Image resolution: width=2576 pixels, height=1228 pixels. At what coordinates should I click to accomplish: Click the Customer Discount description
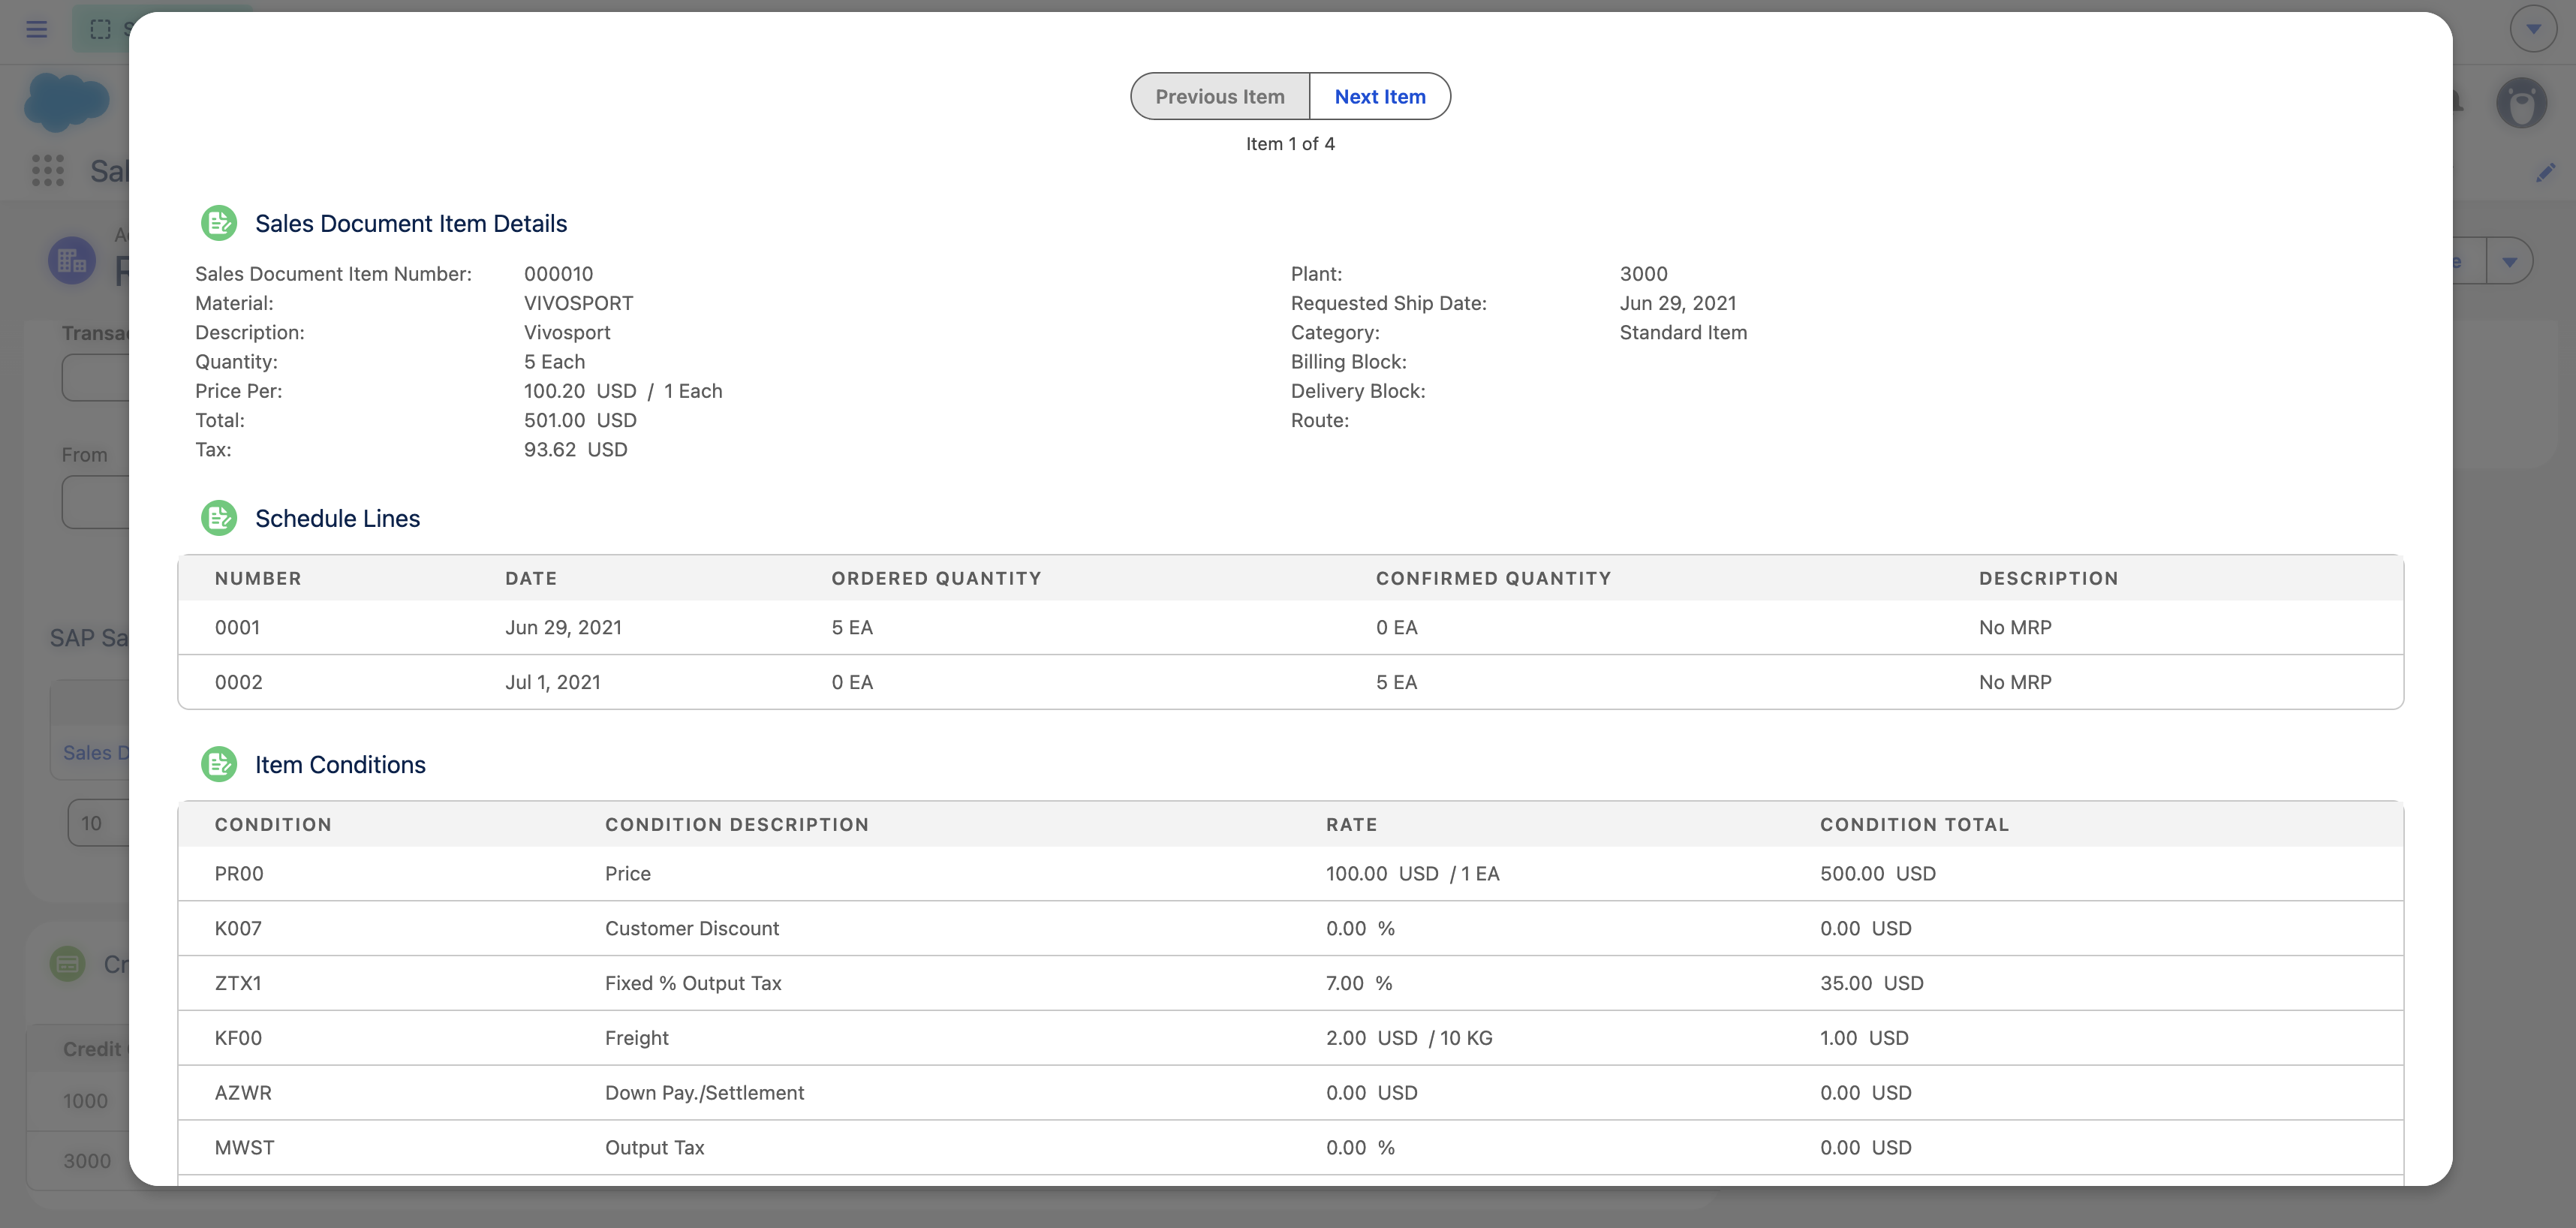coord(692,928)
